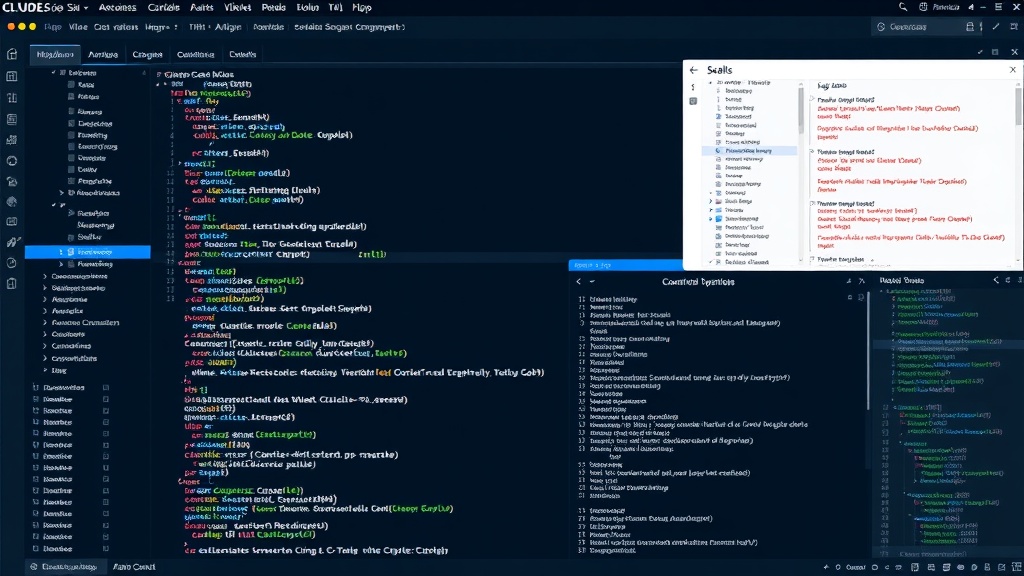The image size is (1024, 576).
Task: Click the left chevron in the lower right panel header
Action: point(996,280)
